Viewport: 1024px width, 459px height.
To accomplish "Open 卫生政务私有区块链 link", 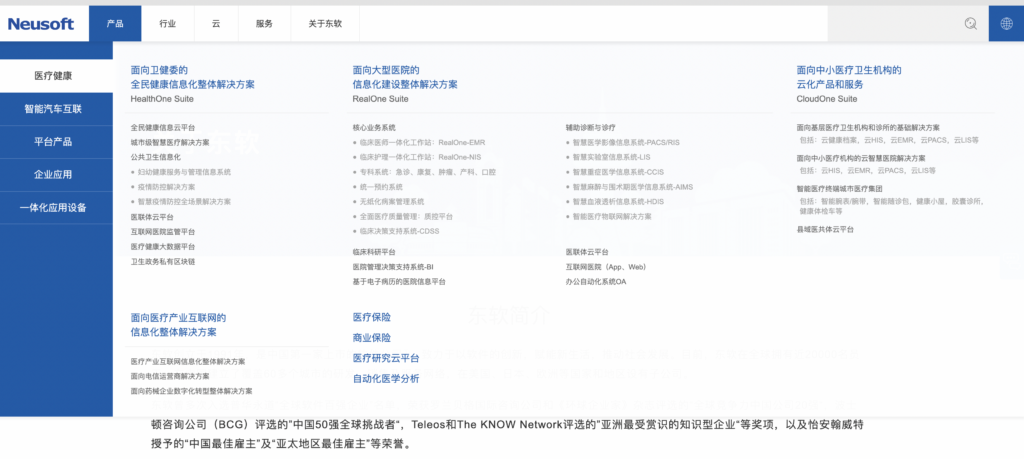I will coord(163,262).
